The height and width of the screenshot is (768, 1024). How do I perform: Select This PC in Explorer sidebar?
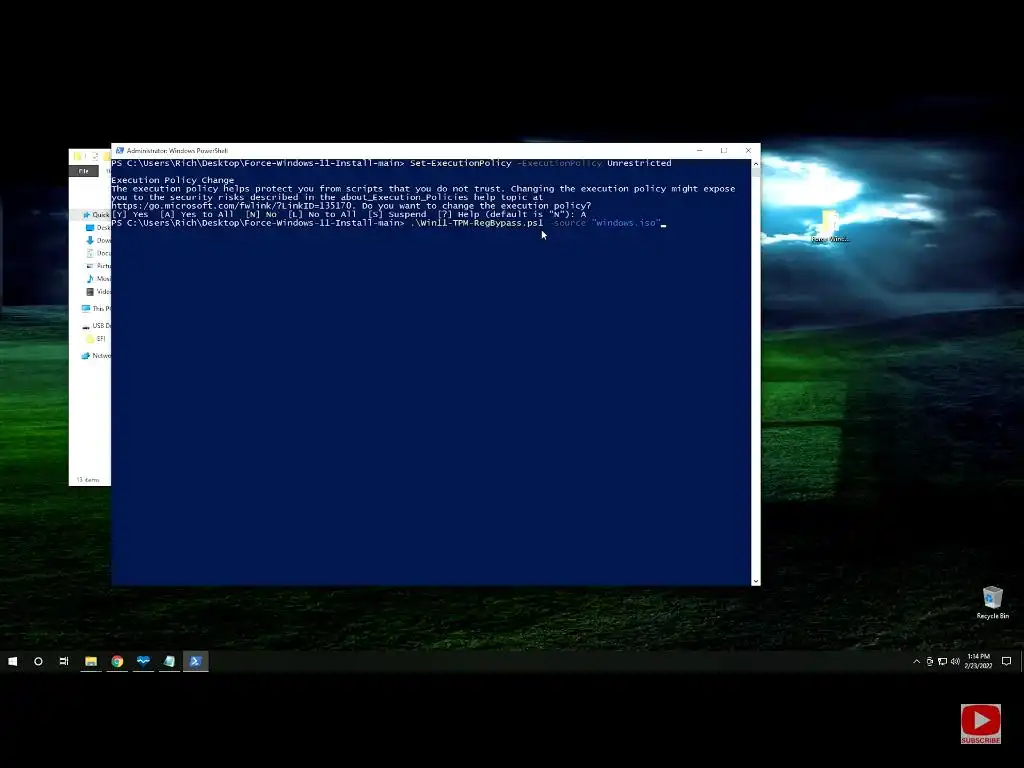pyautogui.click(x=96, y=308)
